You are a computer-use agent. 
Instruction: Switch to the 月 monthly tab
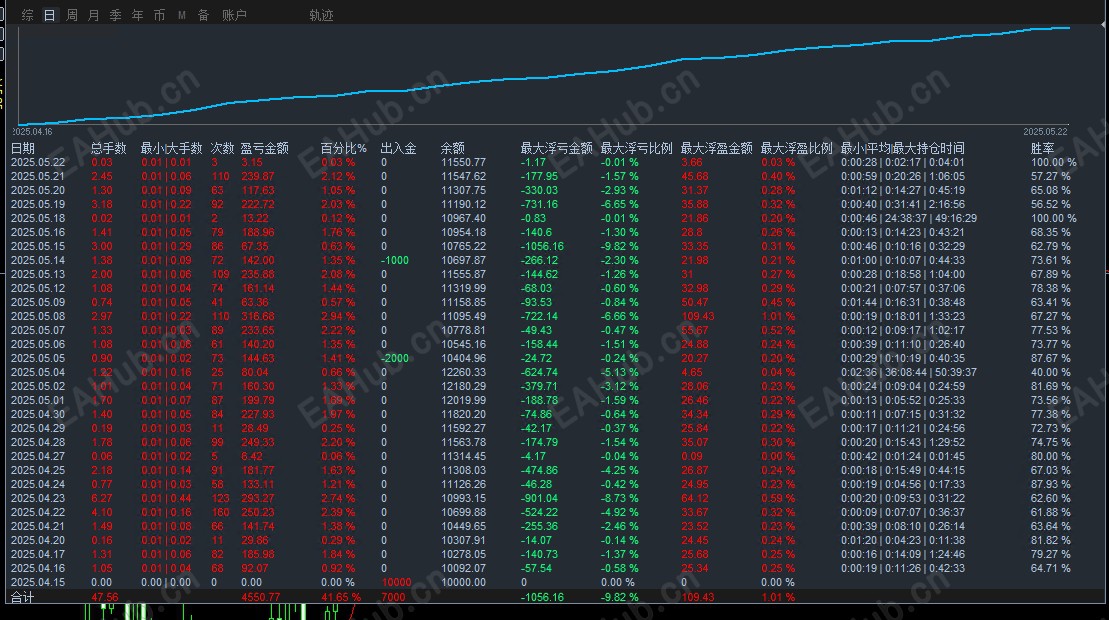93,15
